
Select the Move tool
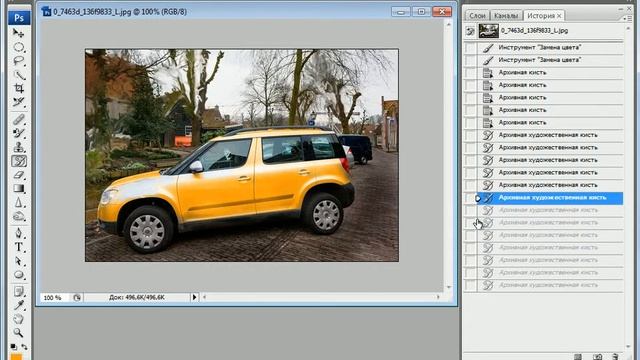[18, 33]
